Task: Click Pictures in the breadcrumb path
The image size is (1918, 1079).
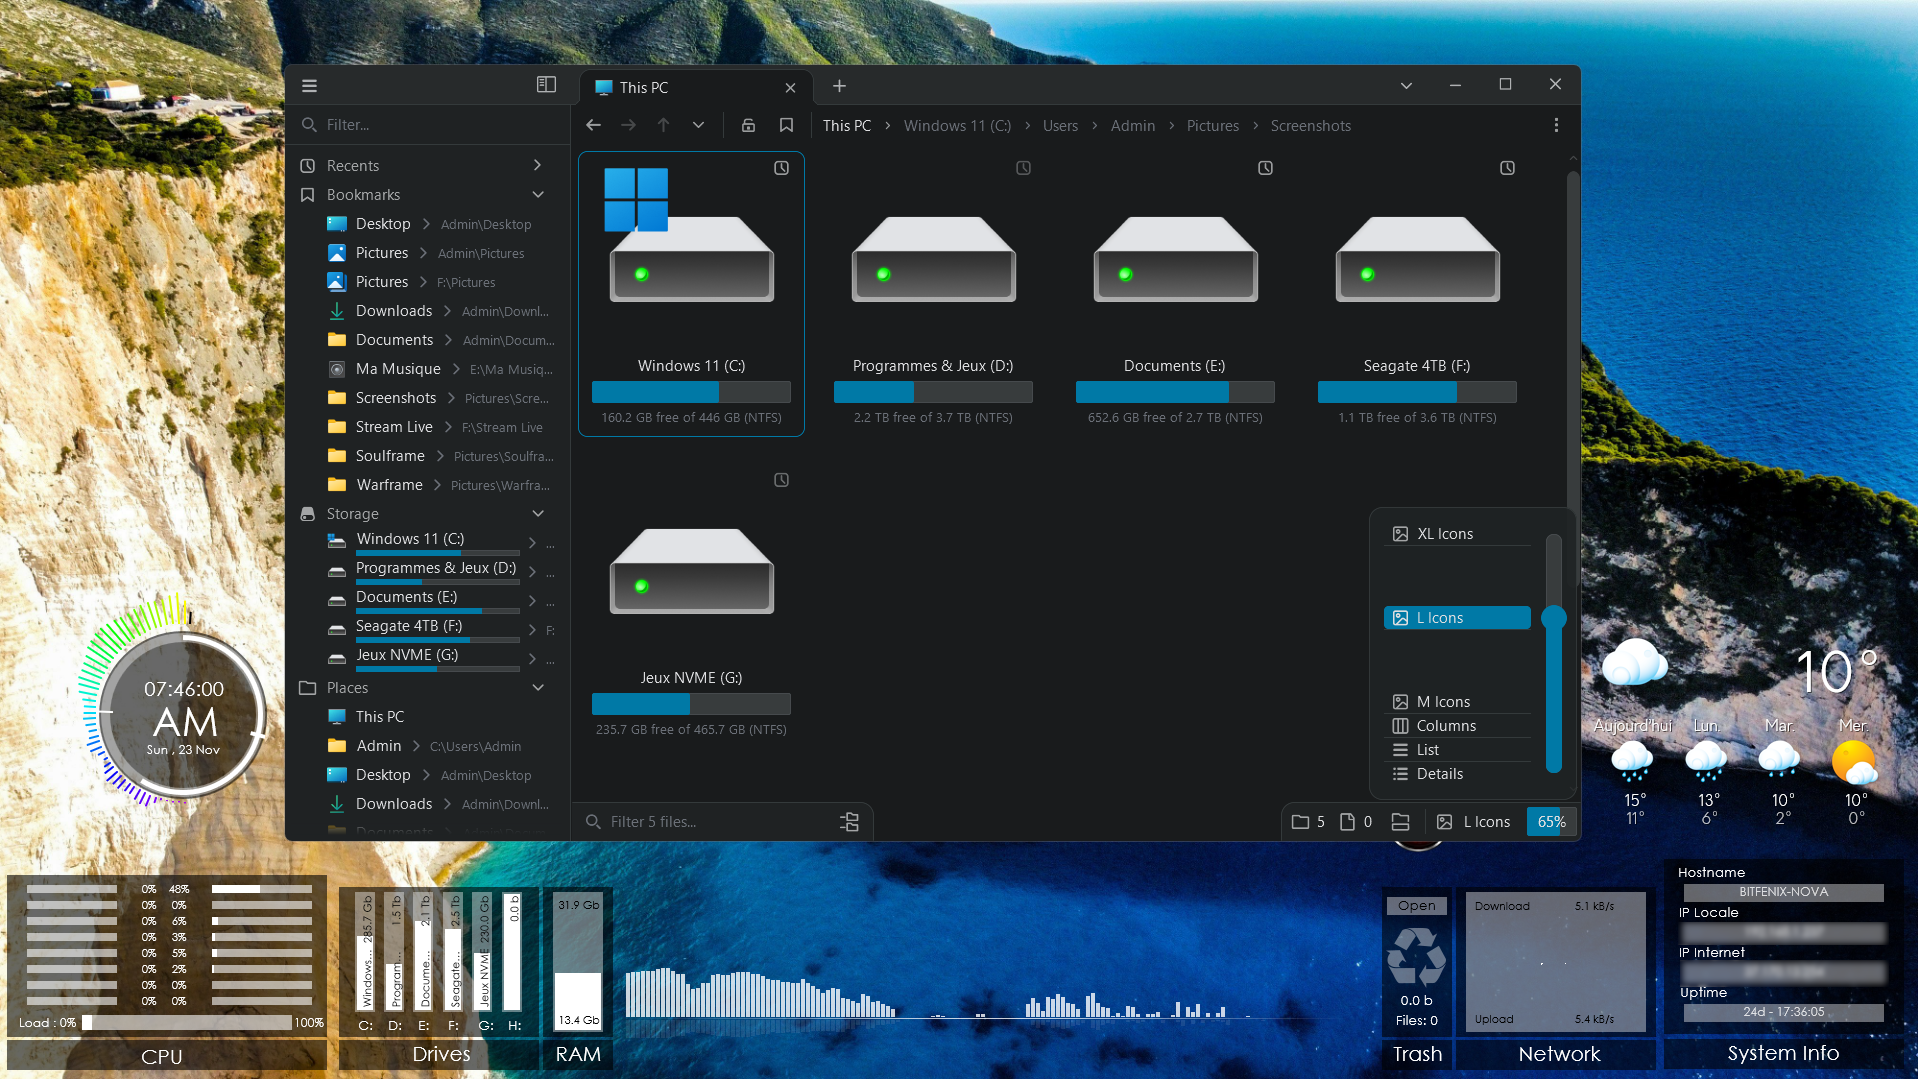Action: coord(1212,126)
